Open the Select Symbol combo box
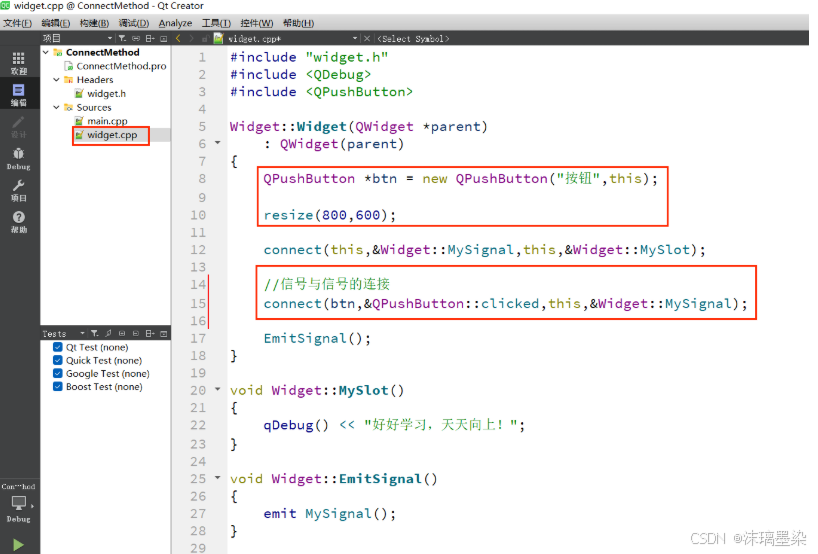The width and height of the screenshot is (818, 554). click(x=413, y=38)
